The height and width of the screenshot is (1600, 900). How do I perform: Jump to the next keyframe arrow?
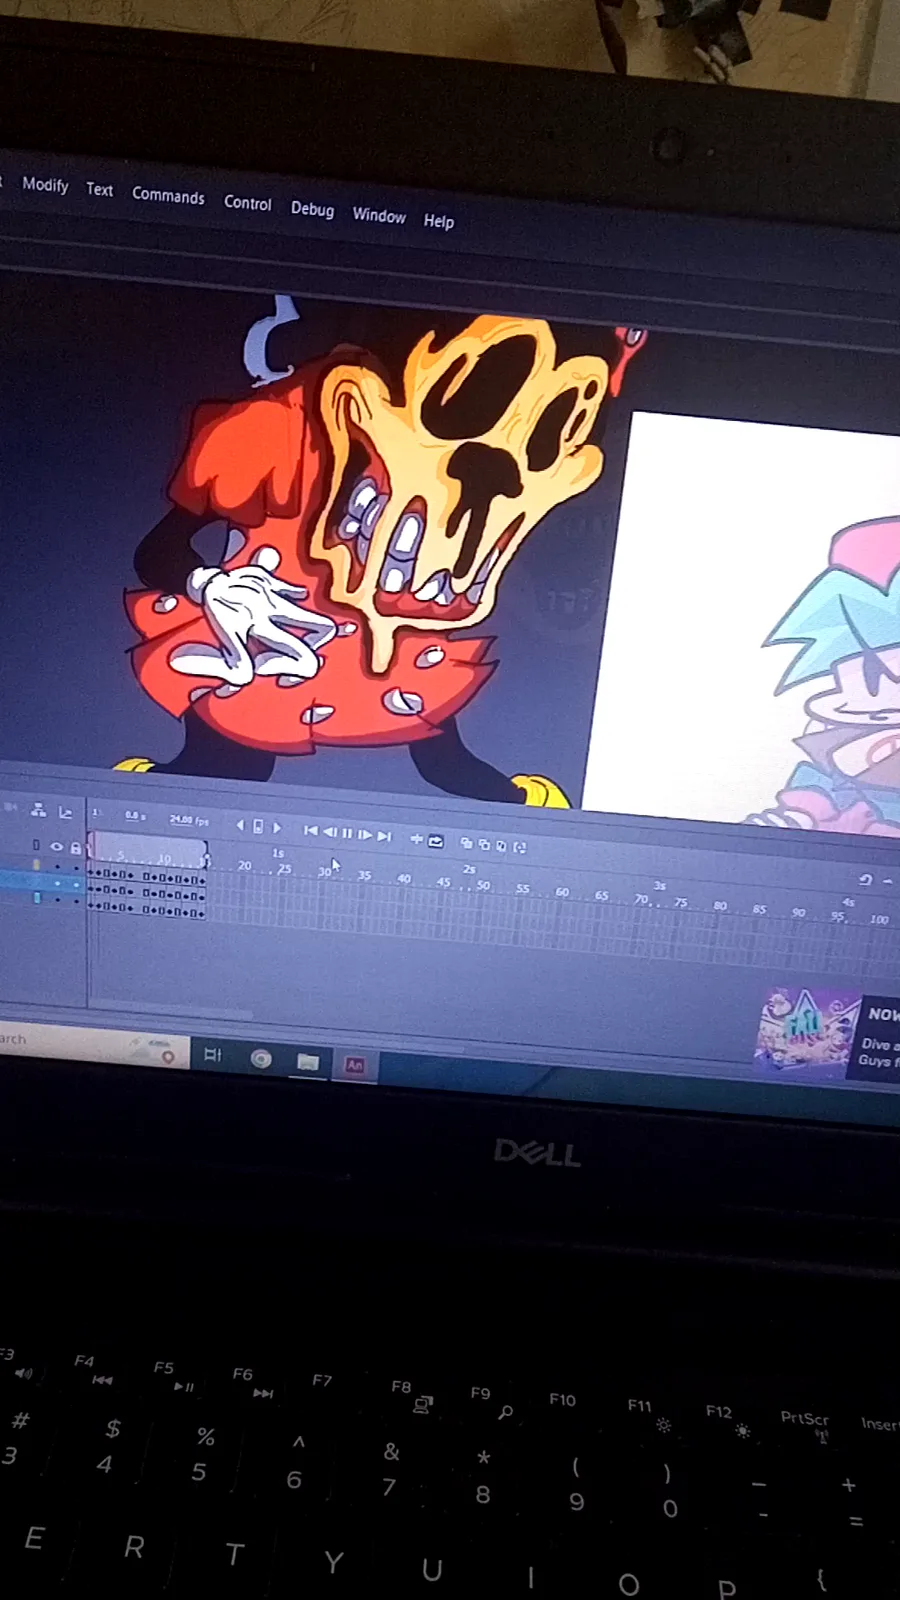pyautogui.click(x=277, y=828)
